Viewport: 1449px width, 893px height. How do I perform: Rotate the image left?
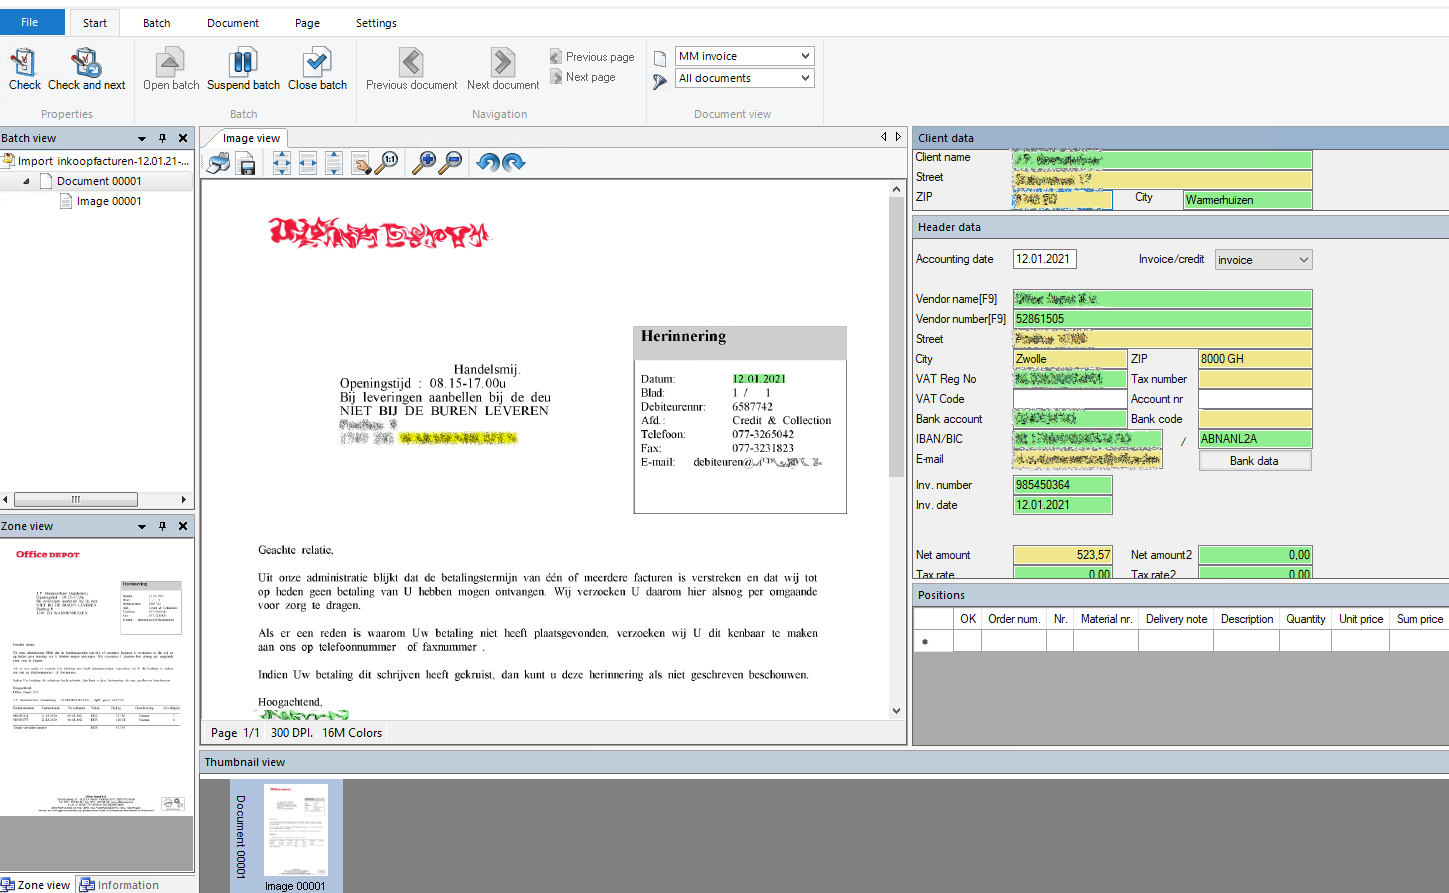[487, 163]
